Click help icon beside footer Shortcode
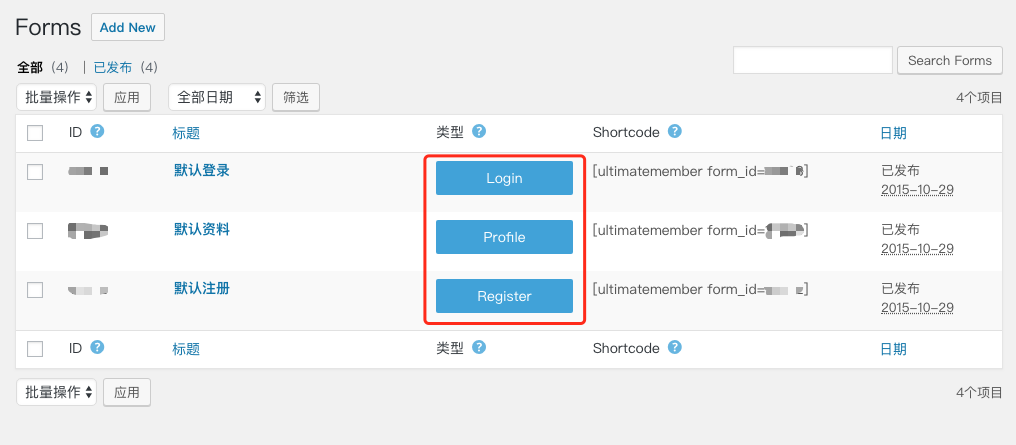This screenshot has width=1016, height=445. tap(675, 347)
